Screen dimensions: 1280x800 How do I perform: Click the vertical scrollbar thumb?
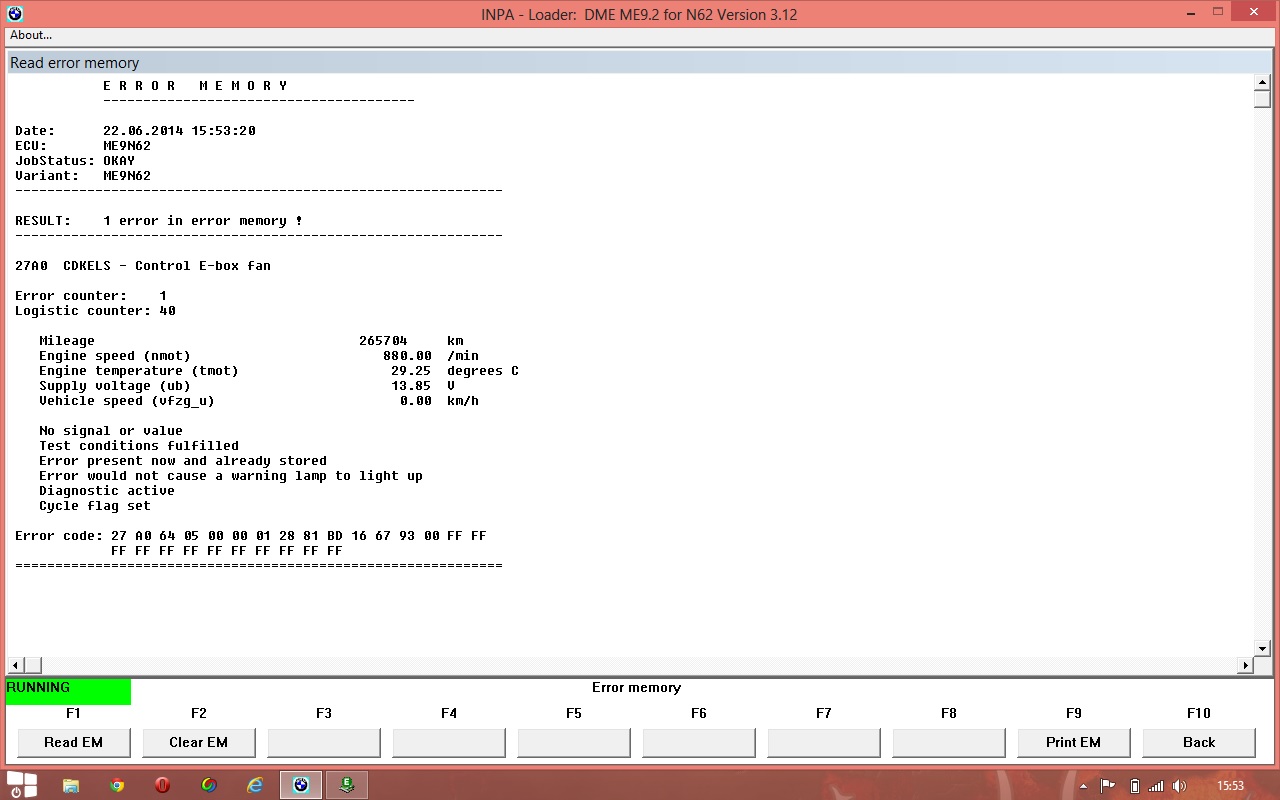(x=1262, y=100)
